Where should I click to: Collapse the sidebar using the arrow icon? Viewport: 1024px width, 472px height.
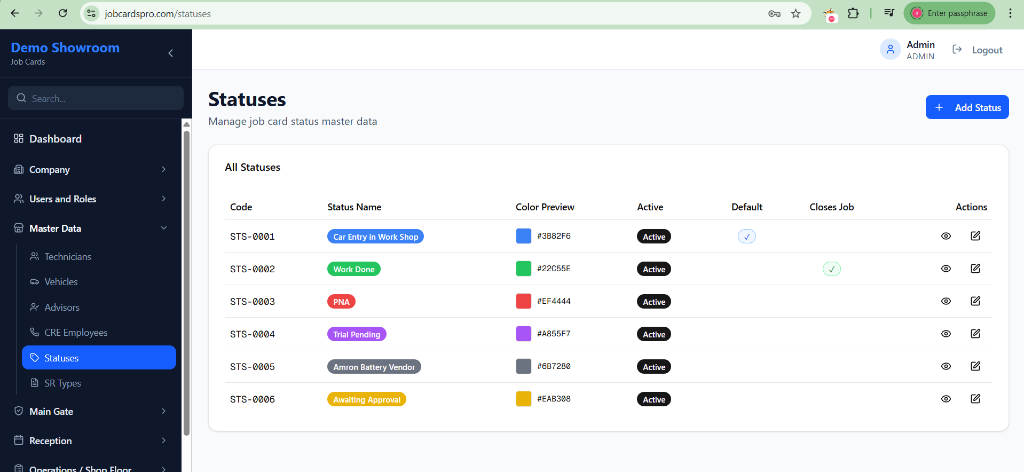point(170,53)
